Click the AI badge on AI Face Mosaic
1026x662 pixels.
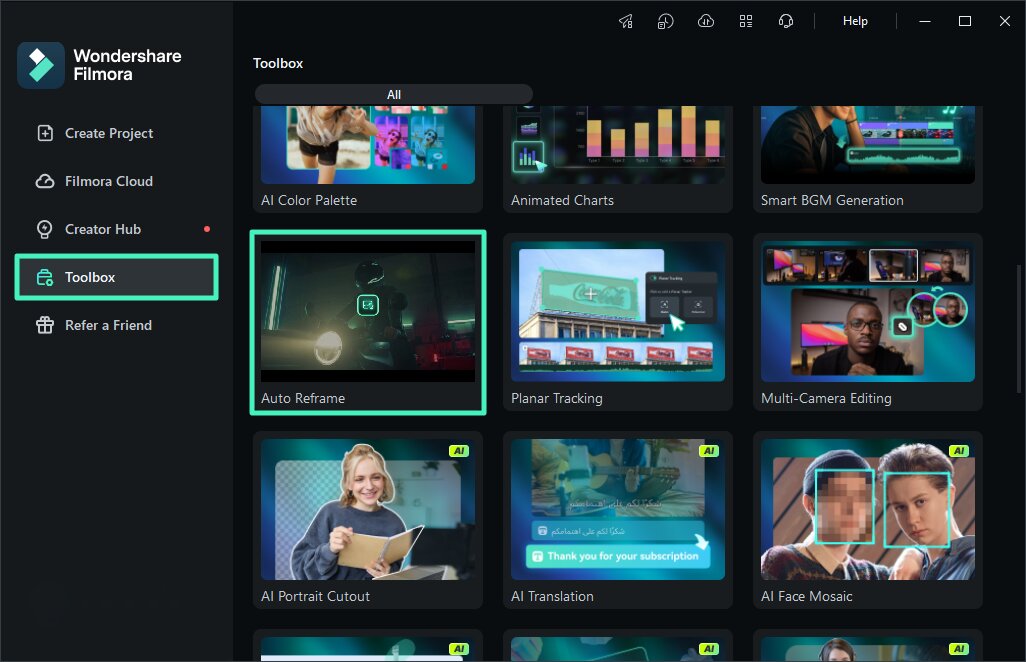click(959, 451)
